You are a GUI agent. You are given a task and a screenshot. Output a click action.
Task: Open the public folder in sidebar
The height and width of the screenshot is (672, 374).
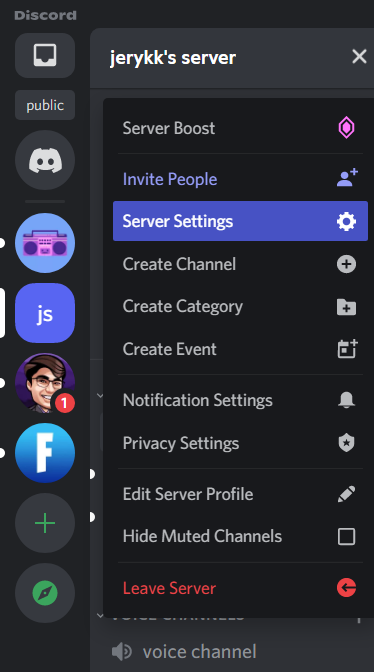tap(45, 105)
